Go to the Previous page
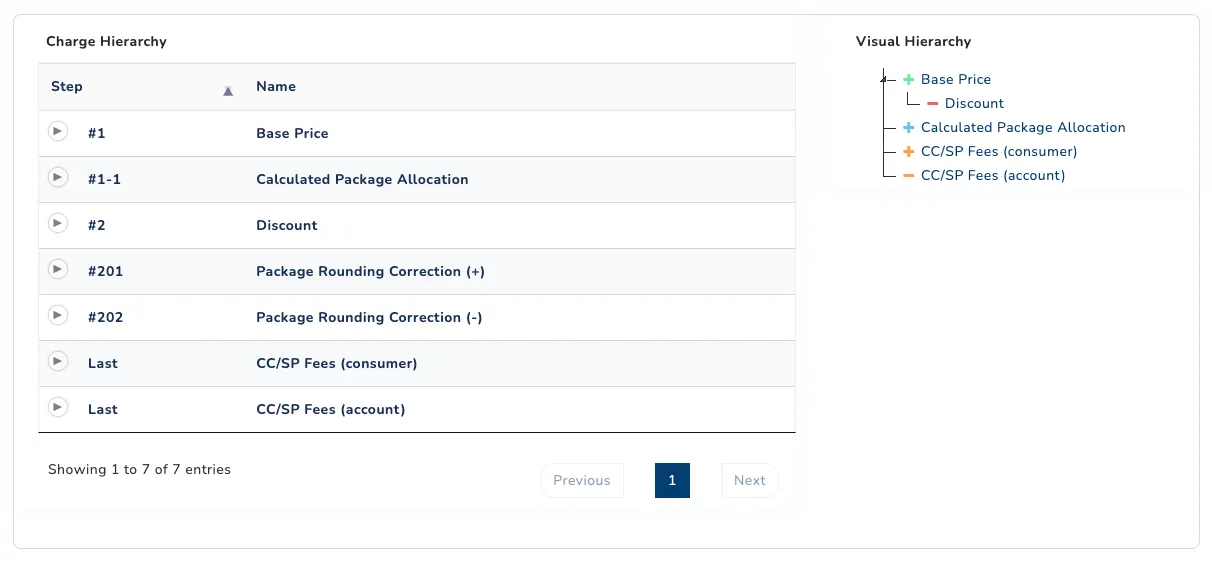 coord(582,480)
